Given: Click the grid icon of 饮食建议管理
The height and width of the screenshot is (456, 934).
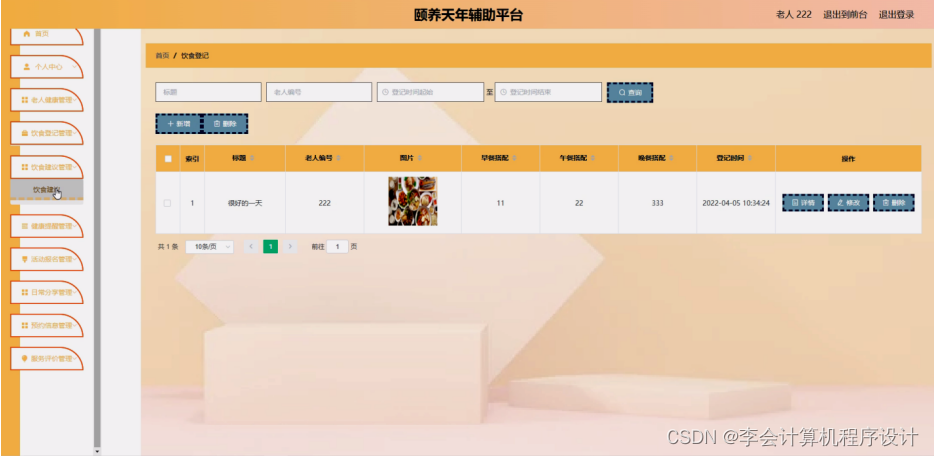Looking at the screenshot, I should click(25, 167).
